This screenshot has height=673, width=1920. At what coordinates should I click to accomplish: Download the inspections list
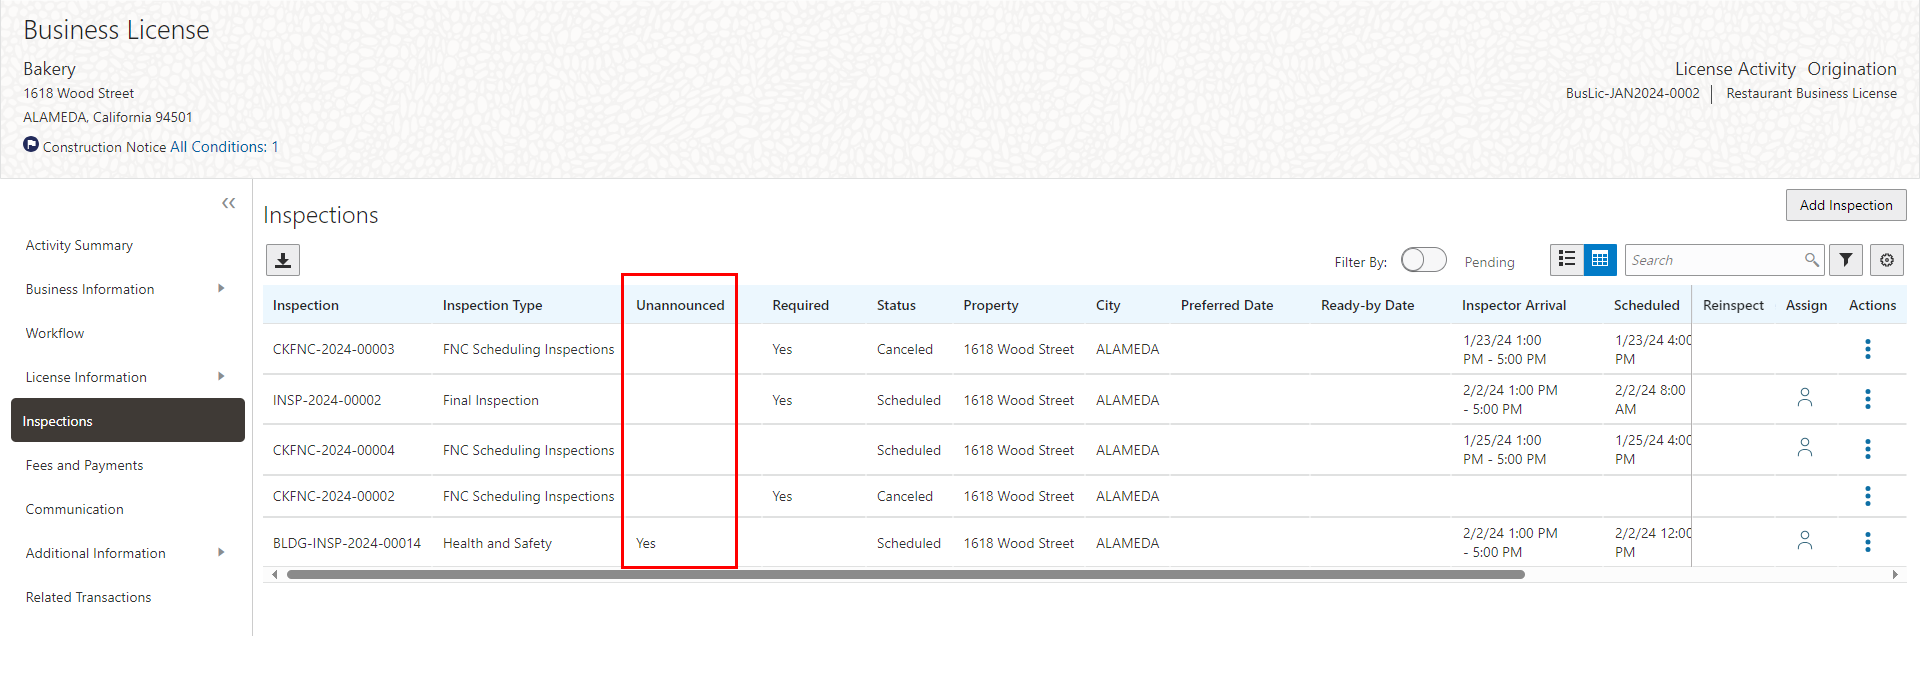pyautogui.click(x=283, y=260)
